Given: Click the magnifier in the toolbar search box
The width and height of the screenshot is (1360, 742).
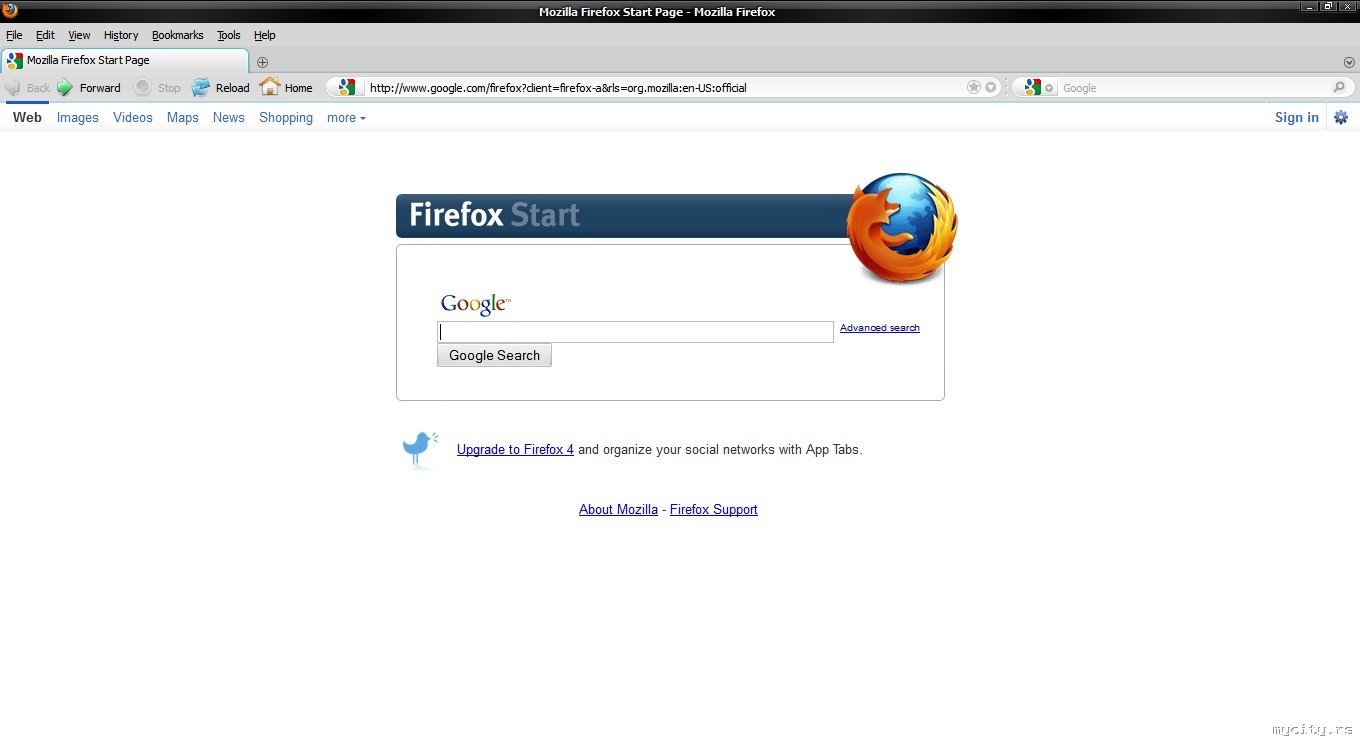Looking at the screenshot, I should coord(1340,88).
